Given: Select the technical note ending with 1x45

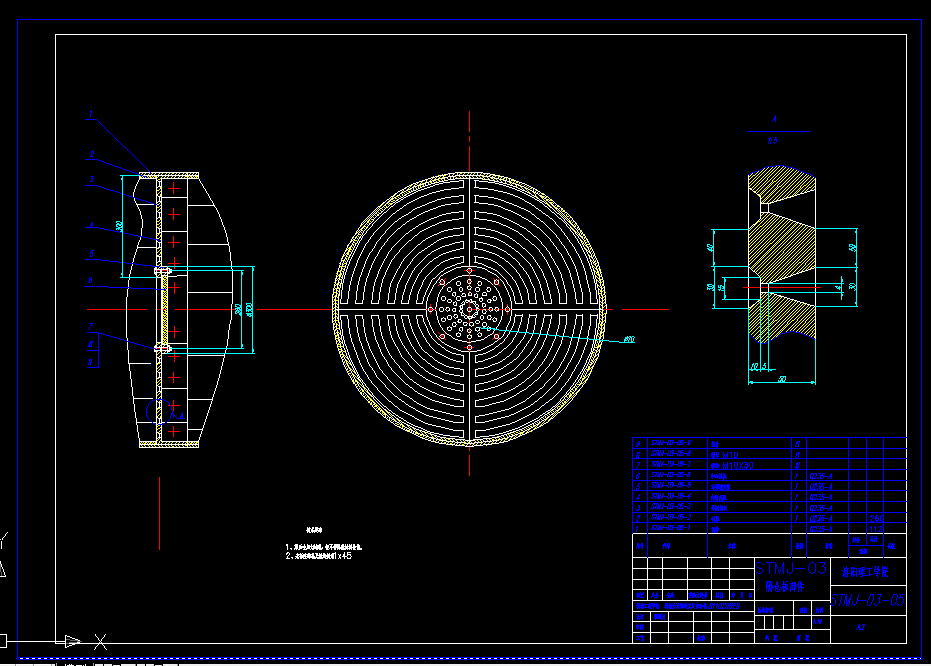Looking at the screenshot, I should (319, 556).
